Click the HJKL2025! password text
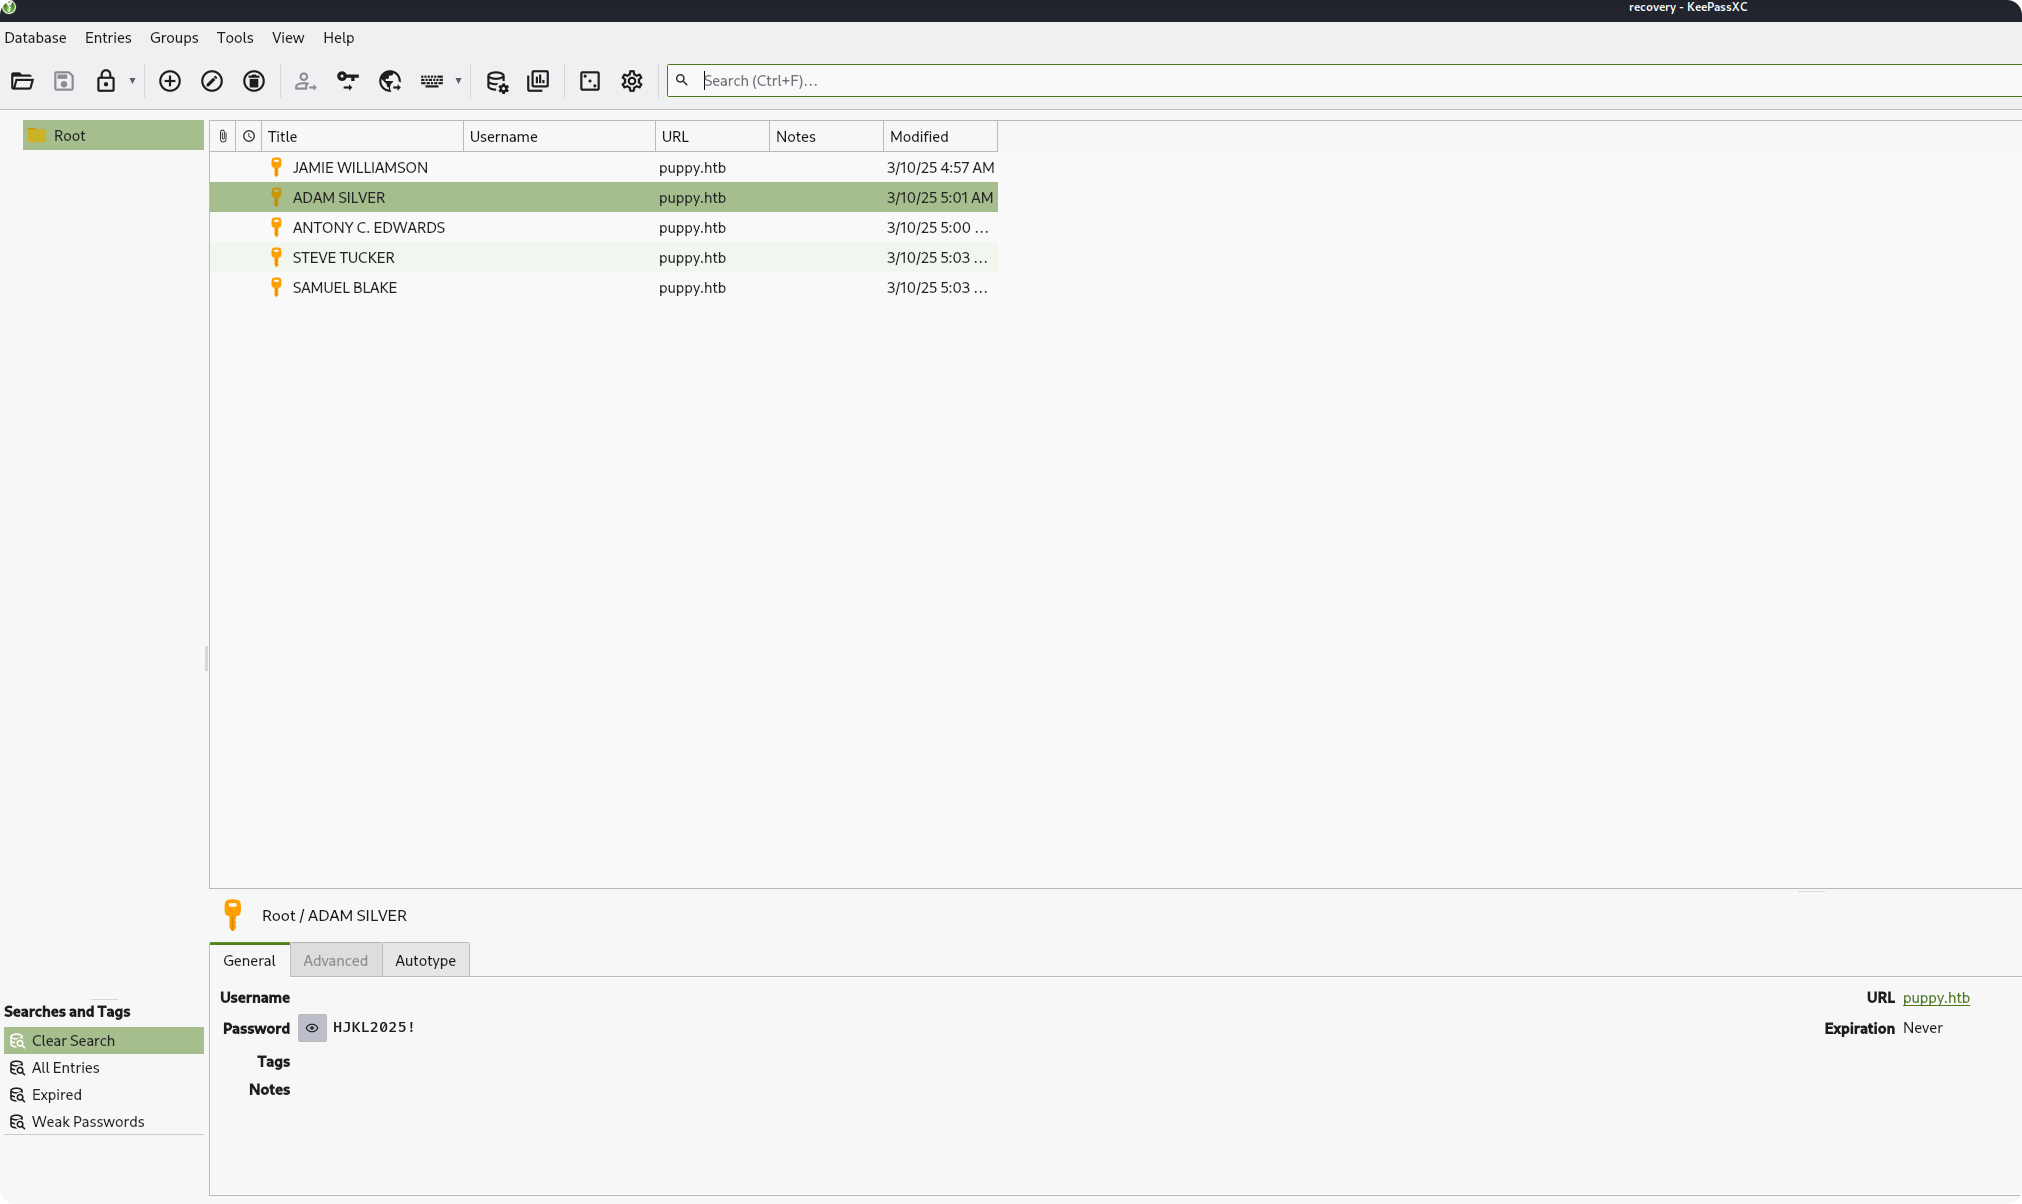This screenshot has height=1204, width=2022. [x=374, y=1027]
